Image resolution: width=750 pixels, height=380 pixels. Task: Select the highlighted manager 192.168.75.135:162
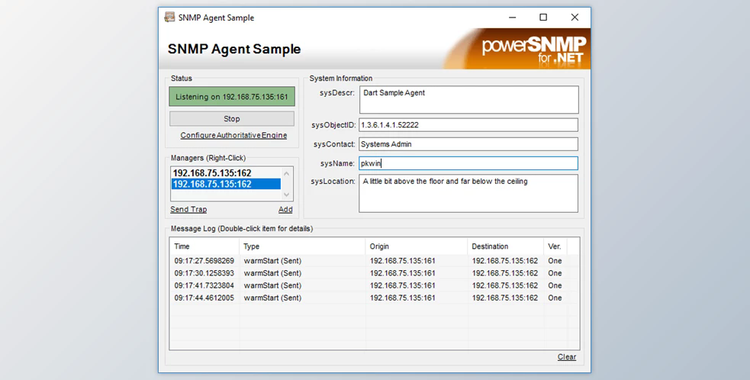pyautogui.click(x=226, y=184)
